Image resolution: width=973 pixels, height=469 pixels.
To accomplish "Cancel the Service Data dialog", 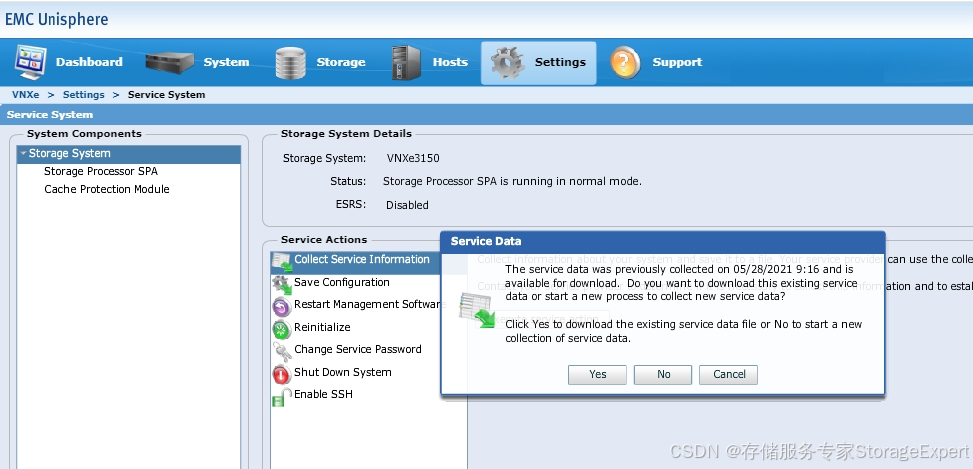I will [x=729, y=375].
